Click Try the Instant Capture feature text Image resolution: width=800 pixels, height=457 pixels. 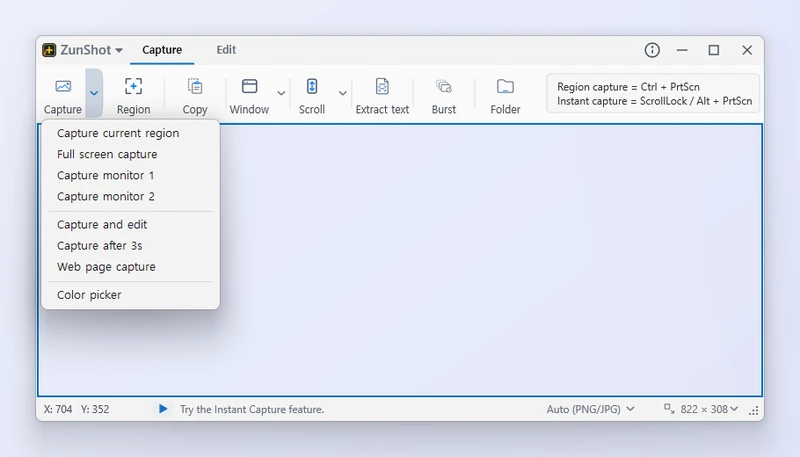(252, 409)
